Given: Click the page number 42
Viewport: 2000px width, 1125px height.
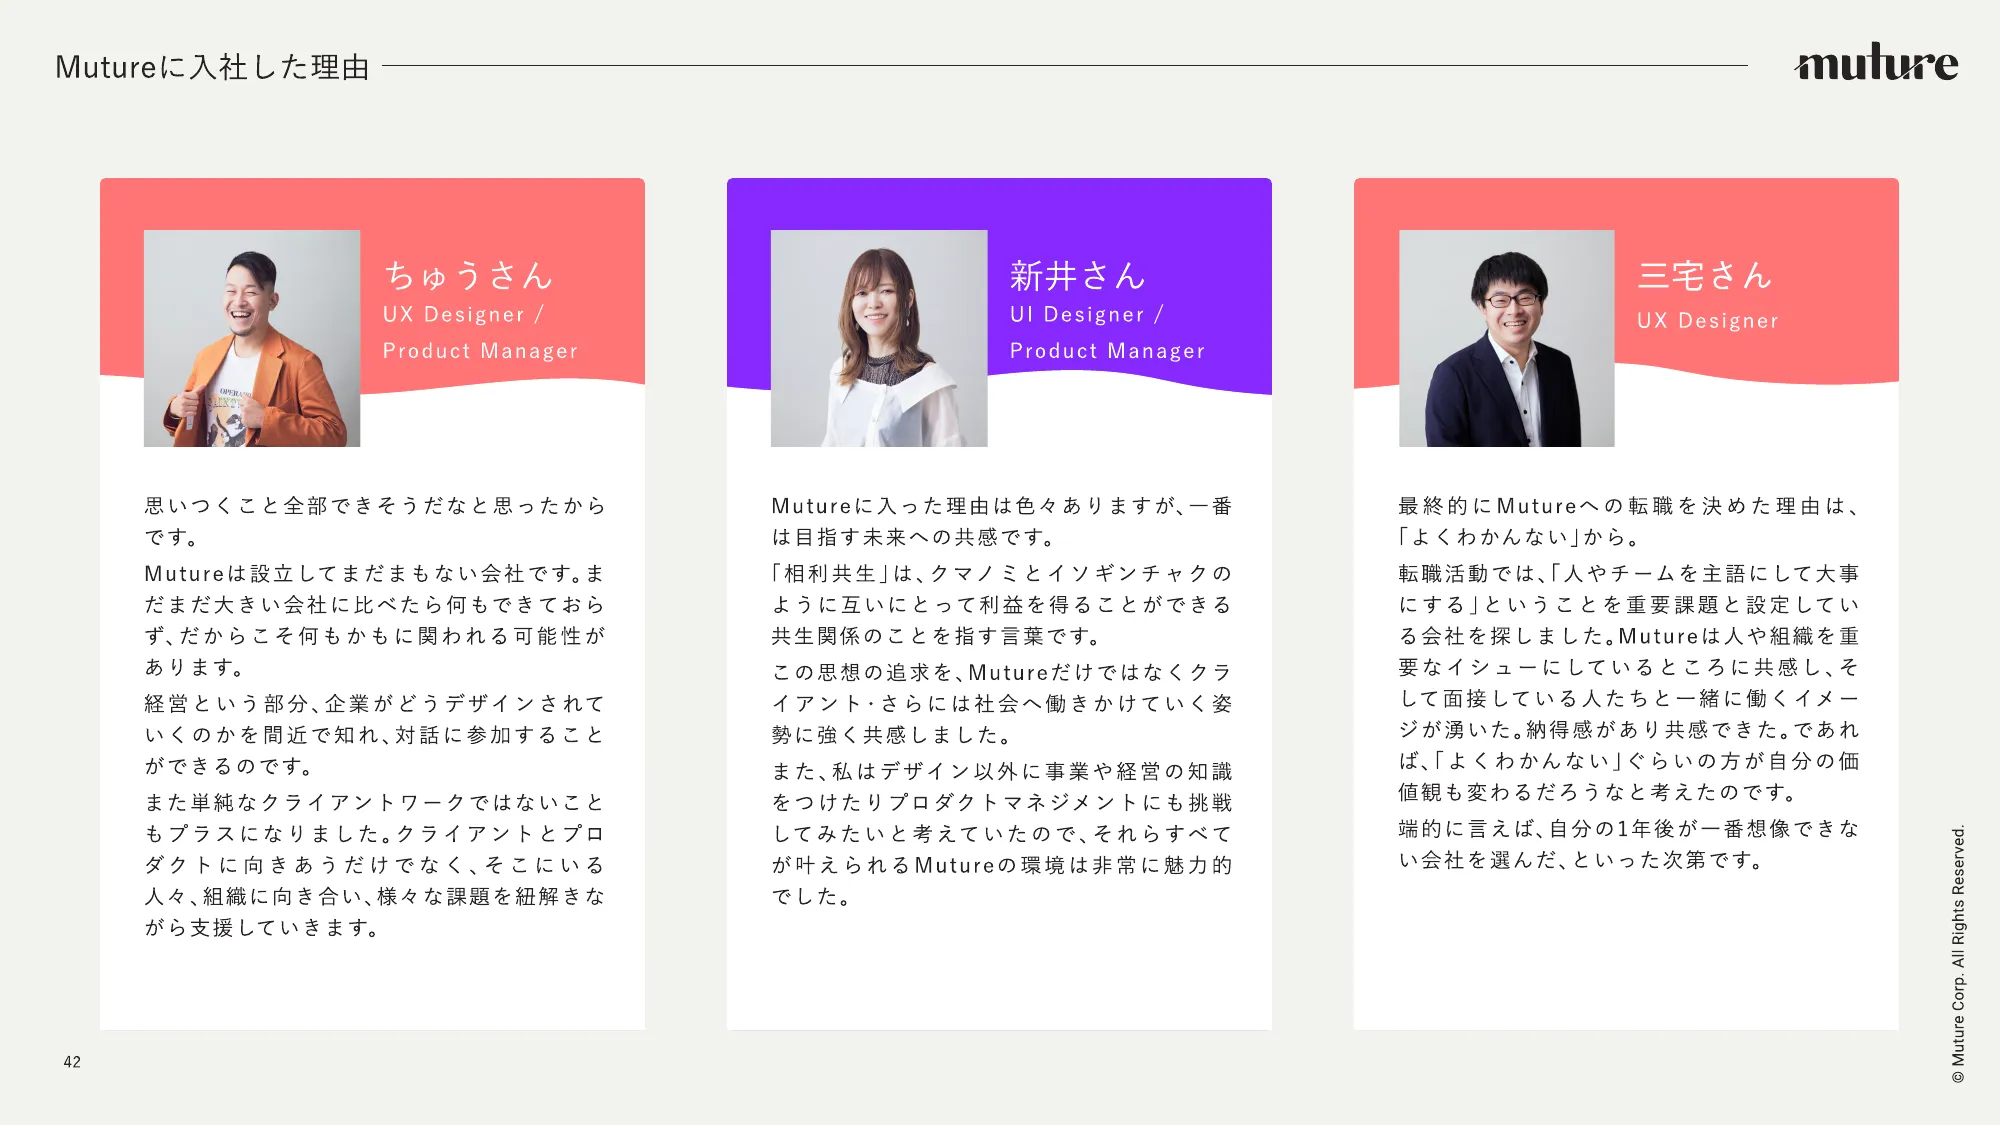Looking at the screenshot, I should tap(72, 1062).
